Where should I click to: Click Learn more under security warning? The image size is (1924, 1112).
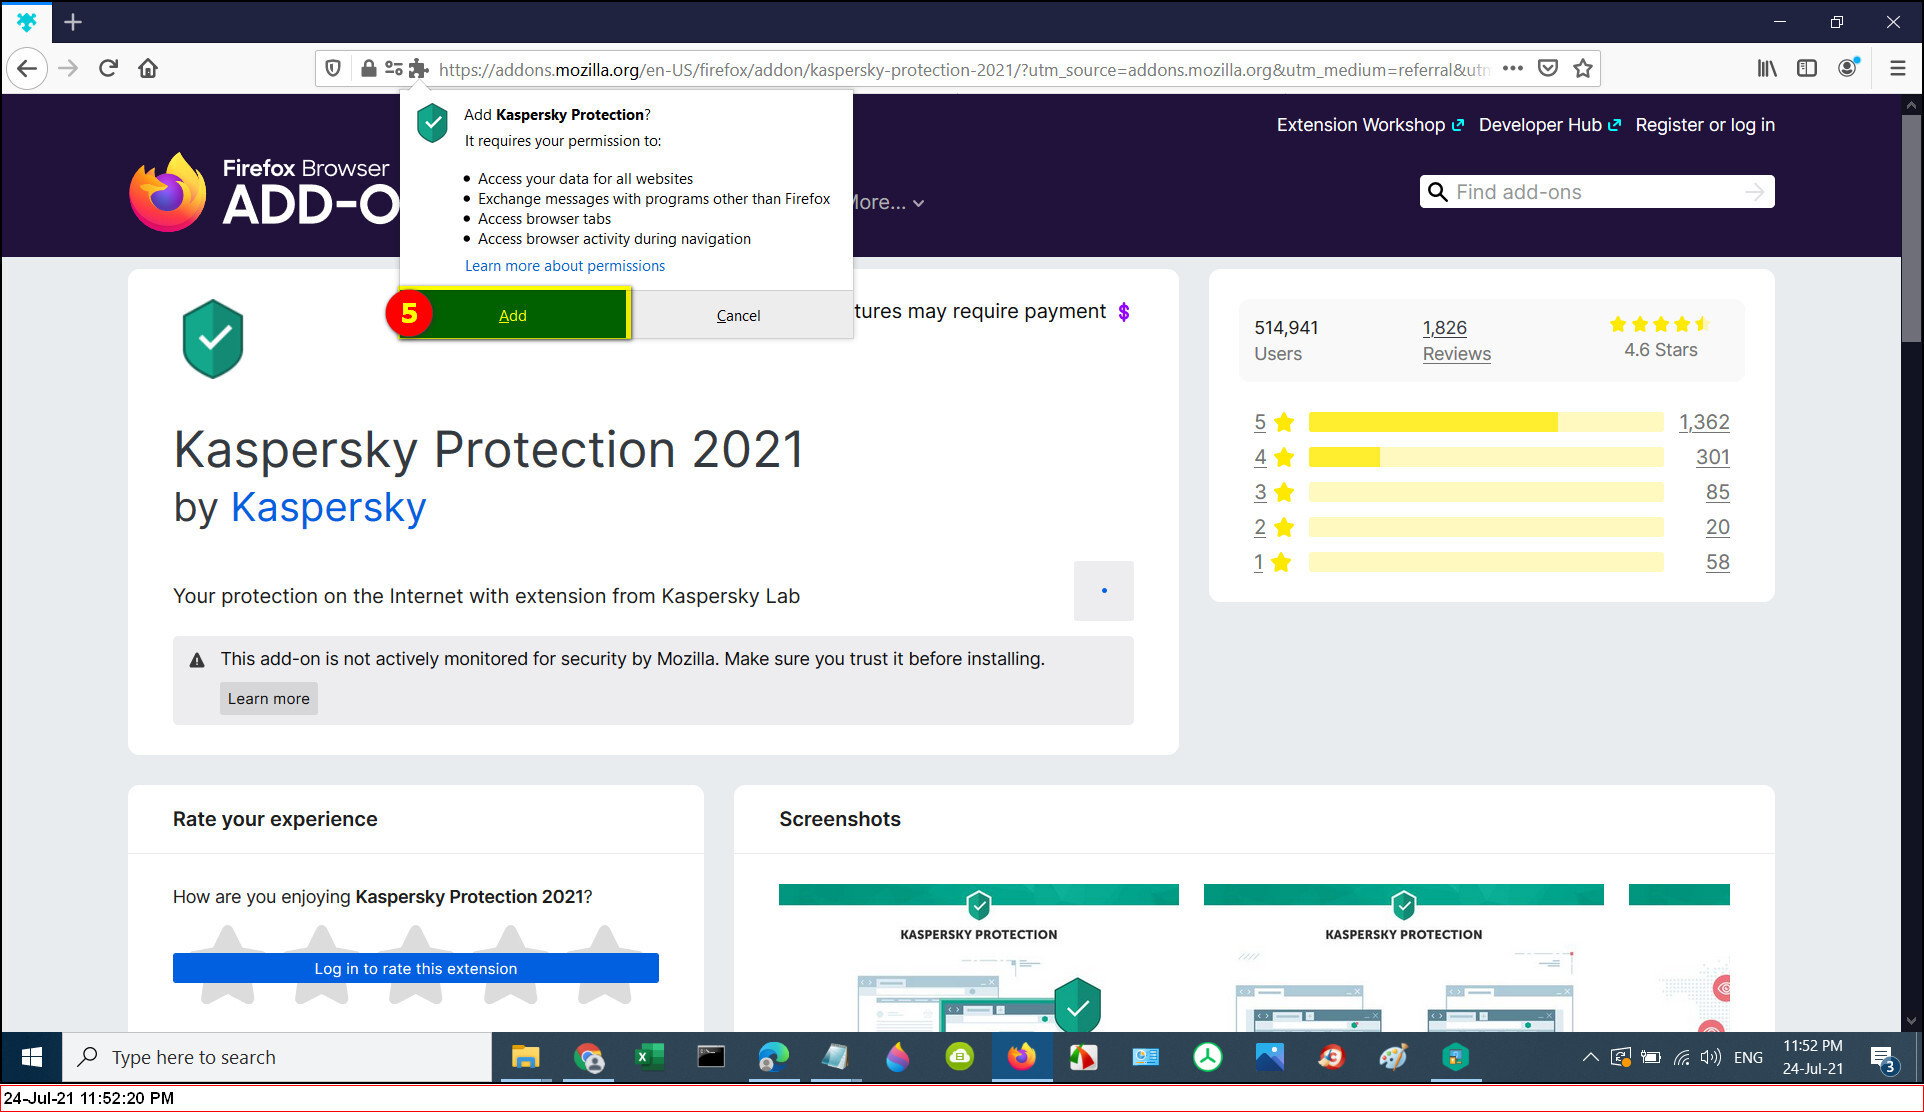click(268, 698)
